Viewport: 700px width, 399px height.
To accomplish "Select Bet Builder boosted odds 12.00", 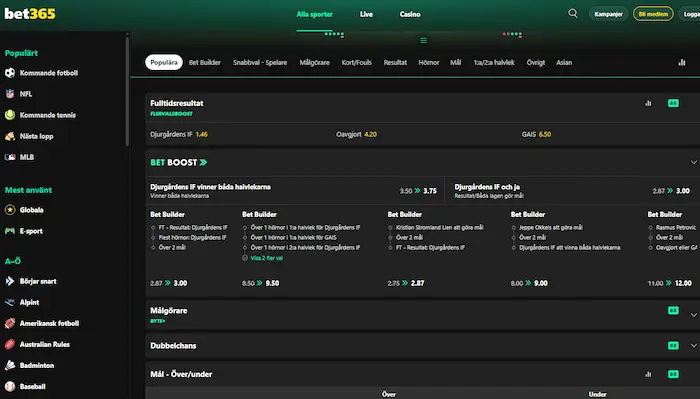I will (670, 283).
